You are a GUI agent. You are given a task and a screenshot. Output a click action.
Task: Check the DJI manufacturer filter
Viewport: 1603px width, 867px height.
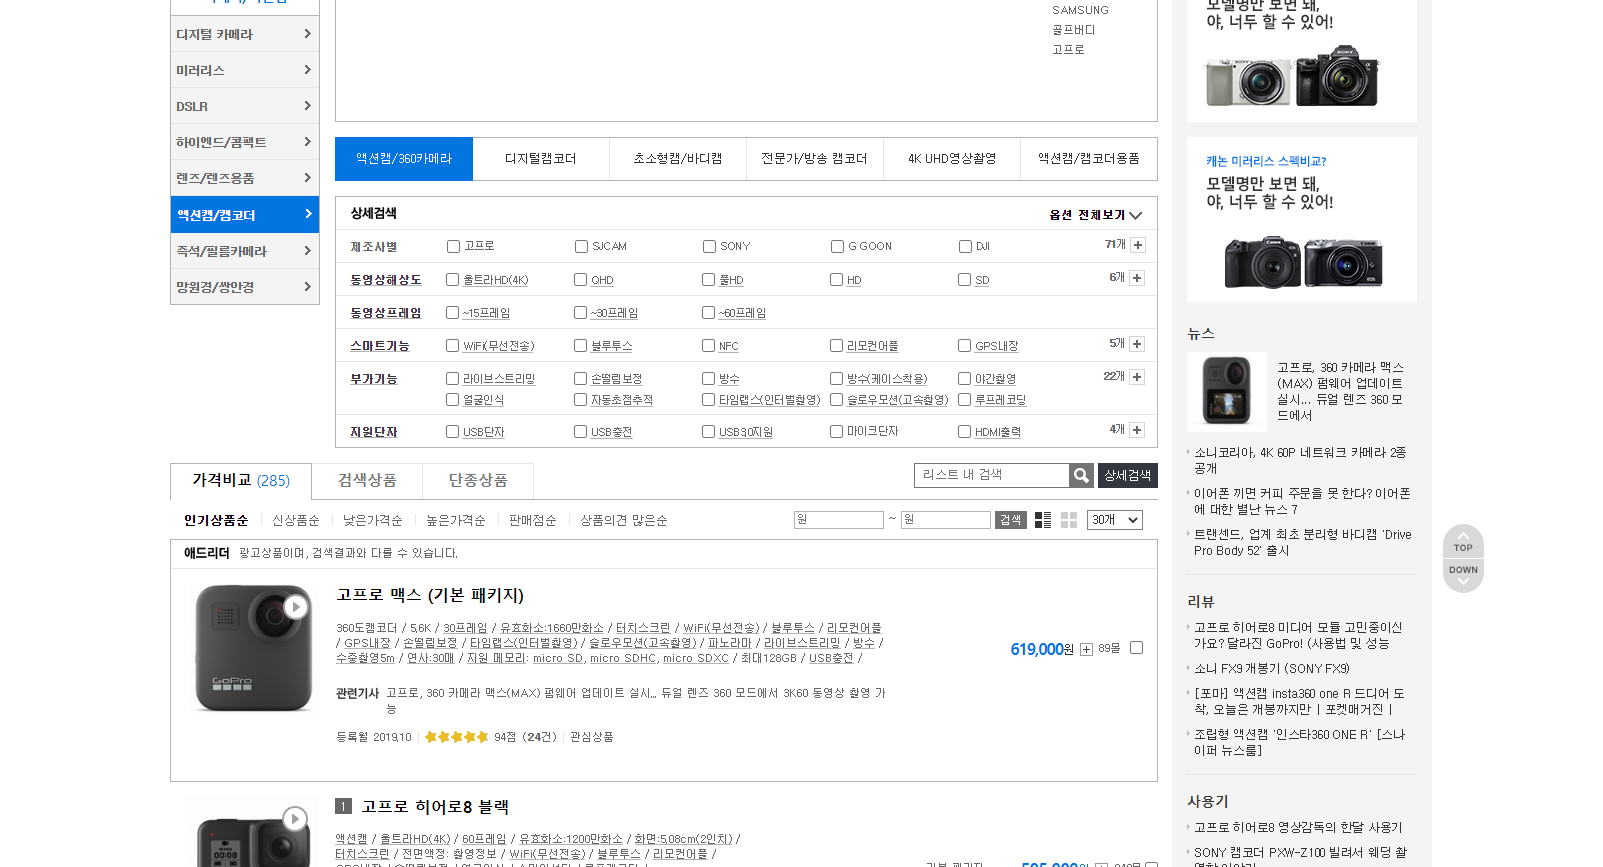(x=965, y=246)
